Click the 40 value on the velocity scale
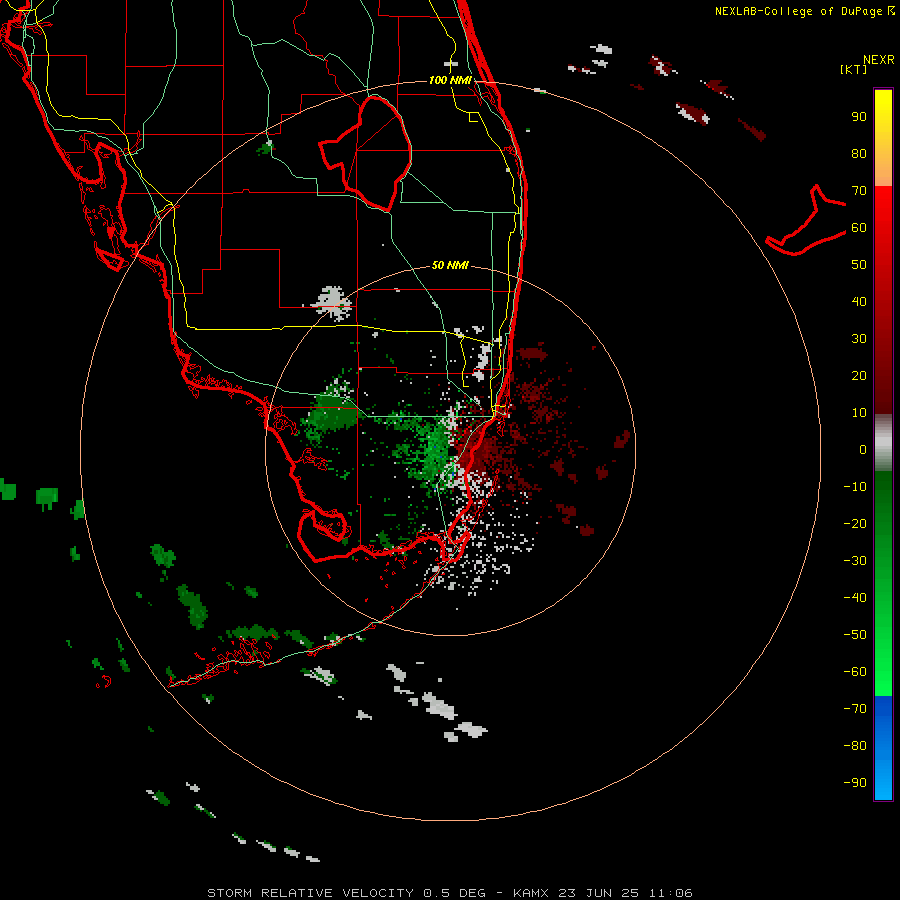The width and height of the screenshot is (900, 900). [859, 301]
